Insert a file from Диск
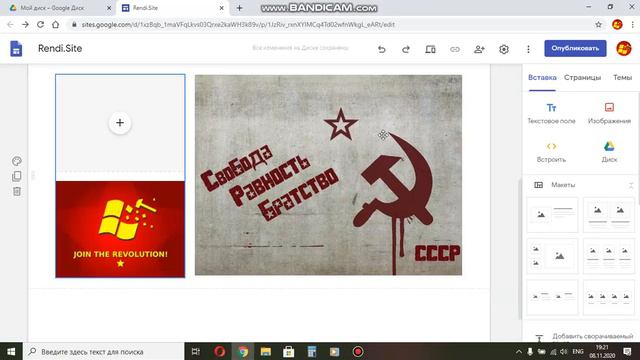Image resolution: width=640 pixels, height=360 pixels. click(x=609, y=152)
